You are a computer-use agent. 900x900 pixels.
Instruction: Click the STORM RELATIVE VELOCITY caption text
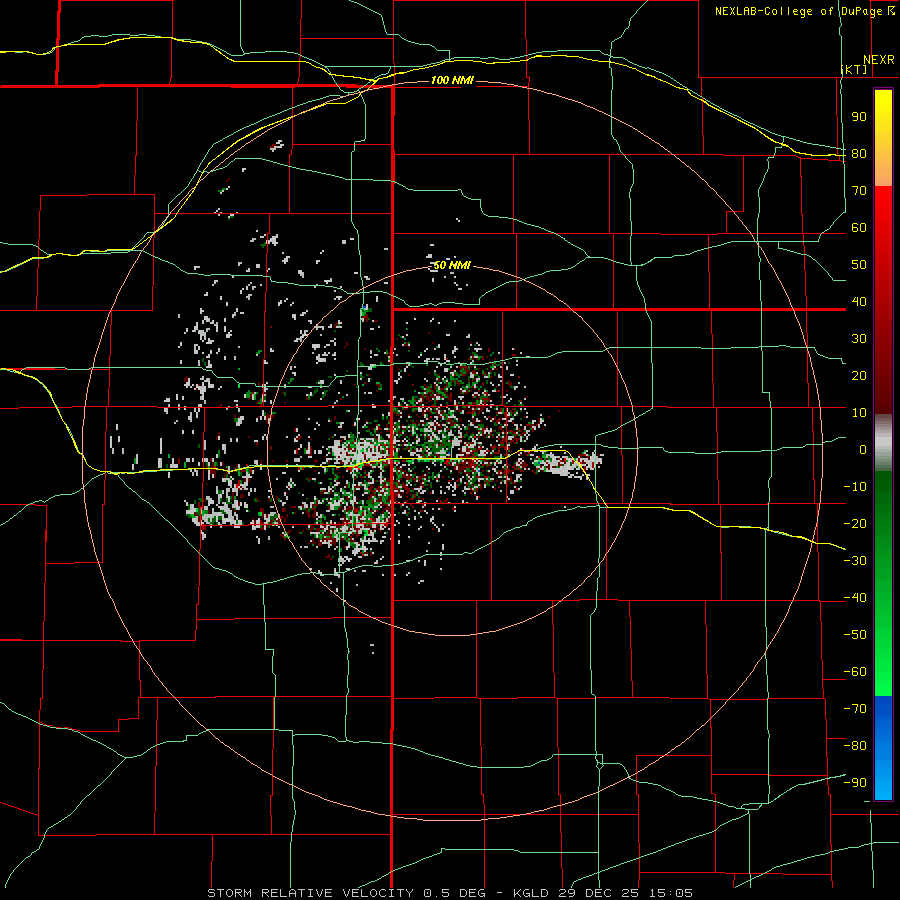[309, 893]
